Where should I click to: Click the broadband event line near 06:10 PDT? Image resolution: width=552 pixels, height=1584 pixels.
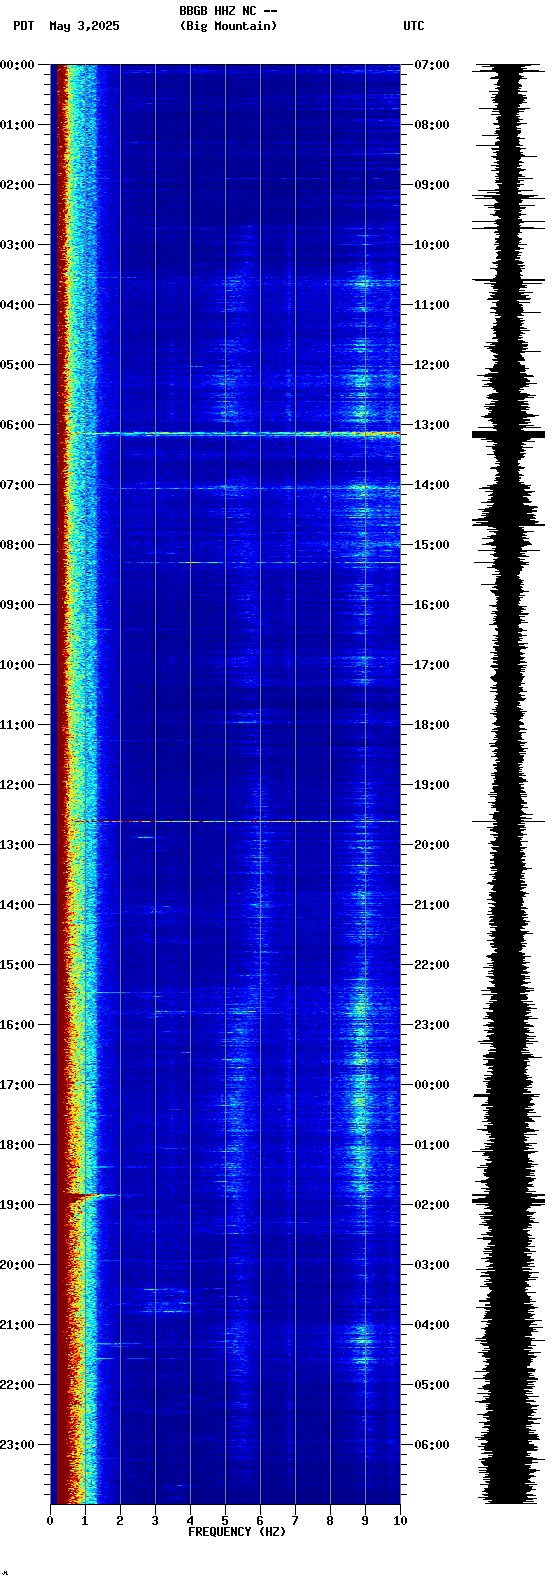click(247, 434)
